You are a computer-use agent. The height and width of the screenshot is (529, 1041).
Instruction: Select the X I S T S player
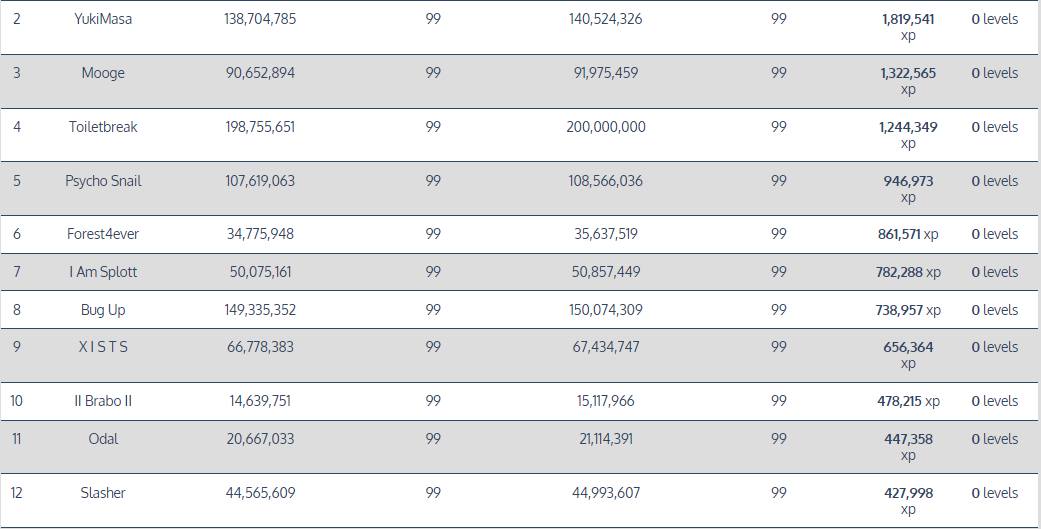[103, 347]
